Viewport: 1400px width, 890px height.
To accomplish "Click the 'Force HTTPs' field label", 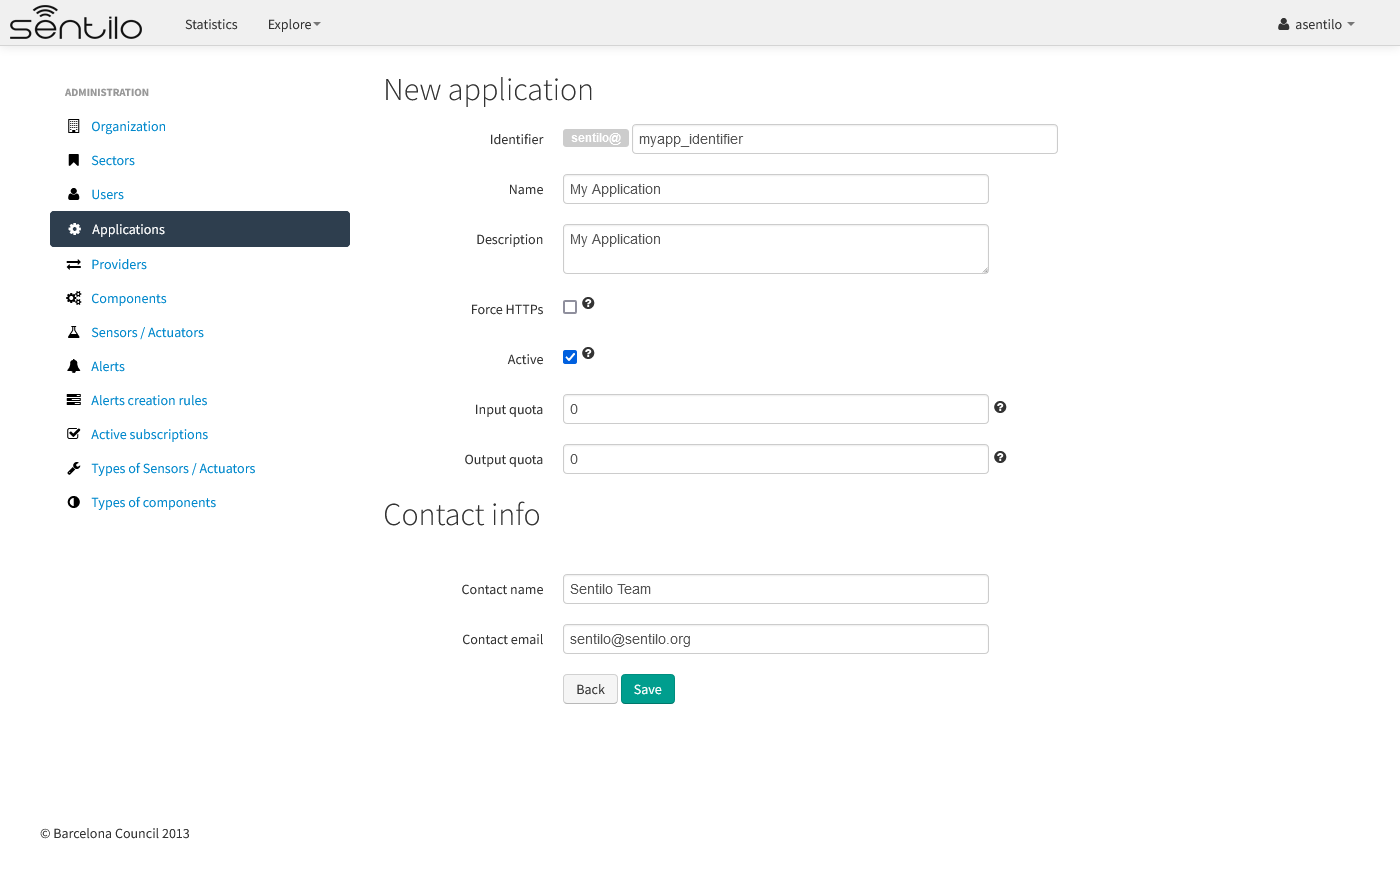I will tap(507, 309).
